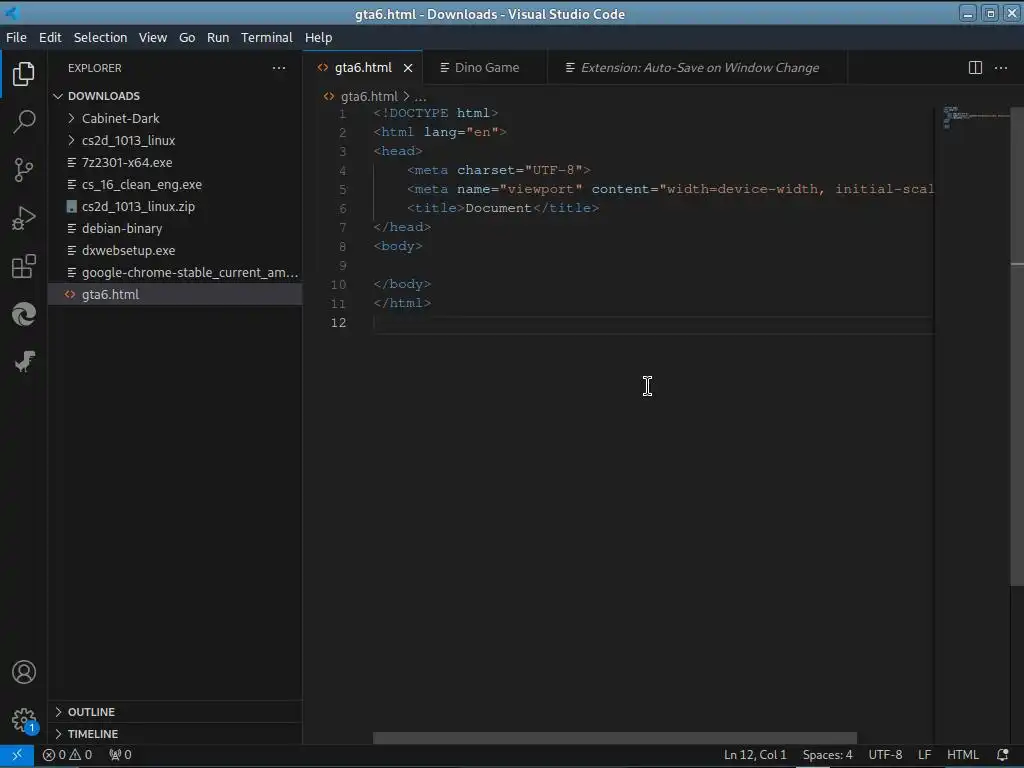This screenshot has width=1024, height=768.
Task: Select cs2d_1013_linux.zip file
Action: point(175,206)
